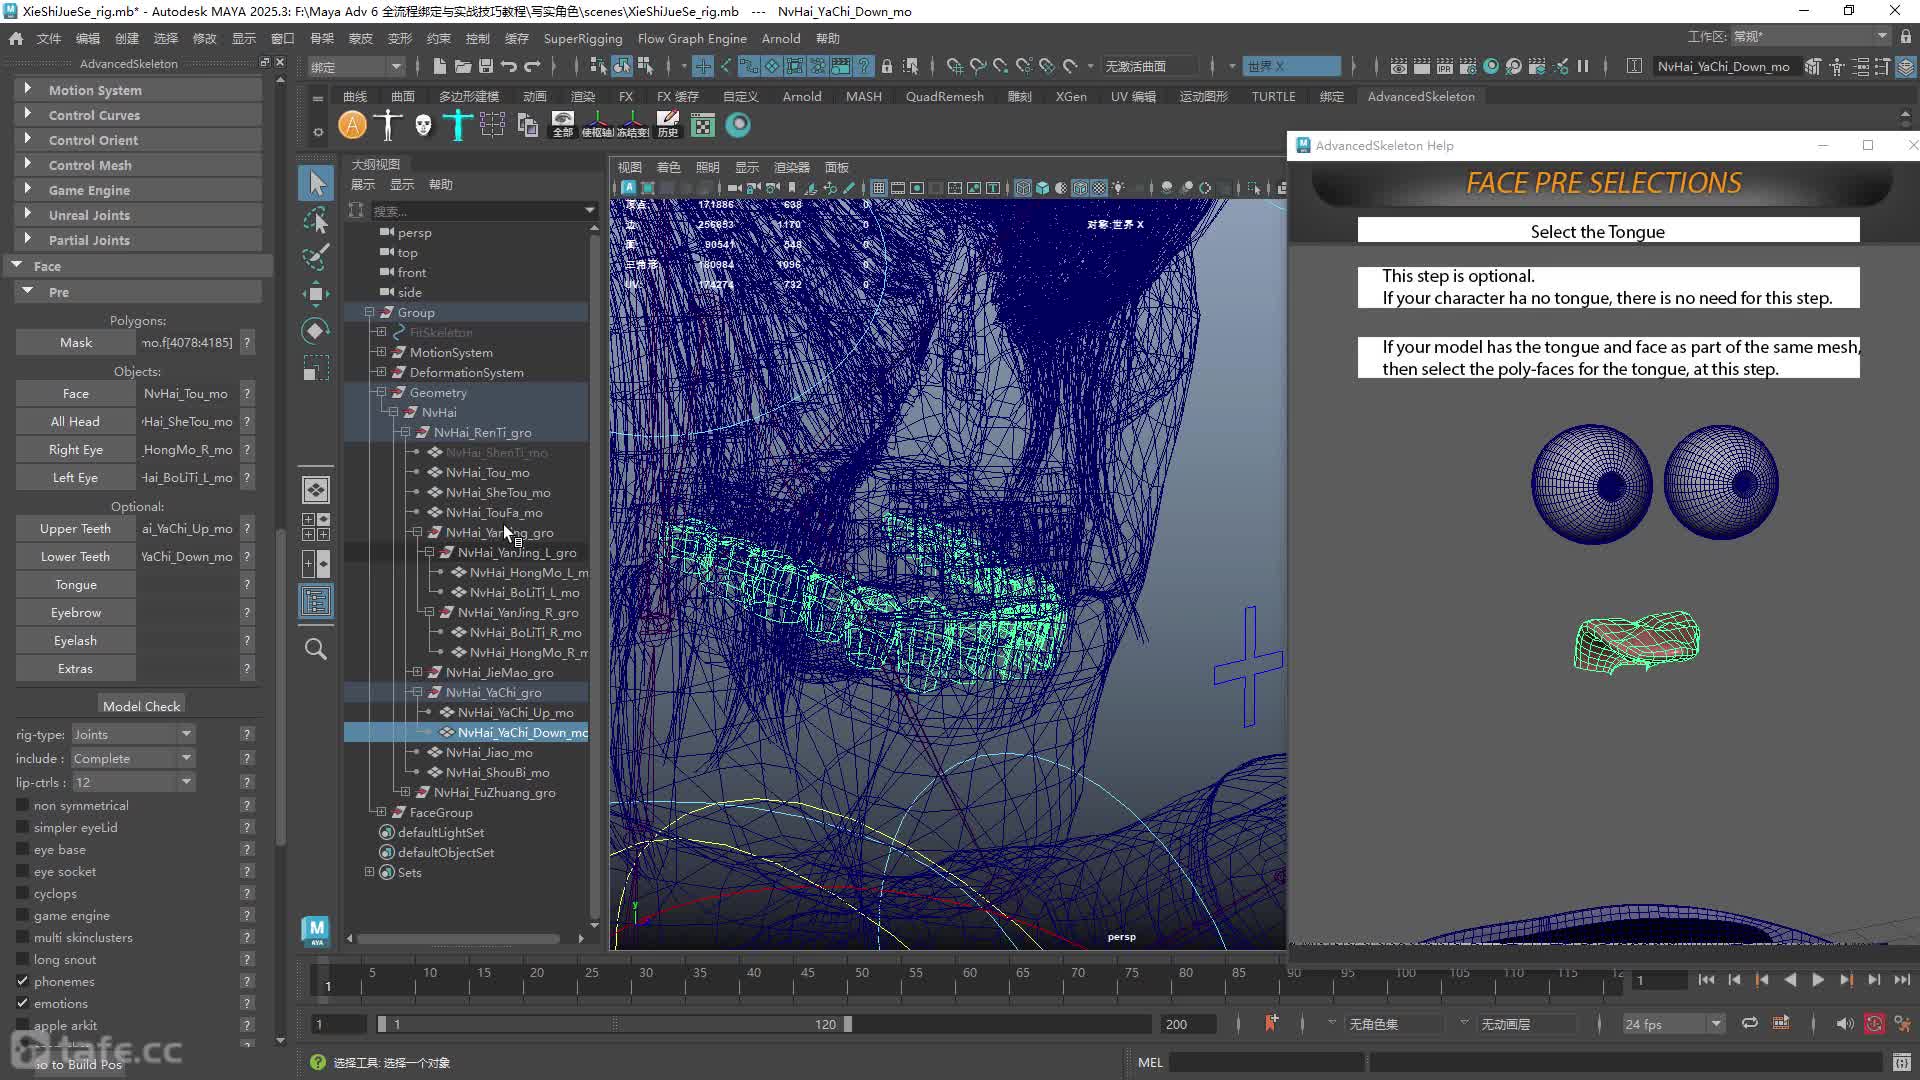Click the Paint Selection tool icon

(316, 257)
